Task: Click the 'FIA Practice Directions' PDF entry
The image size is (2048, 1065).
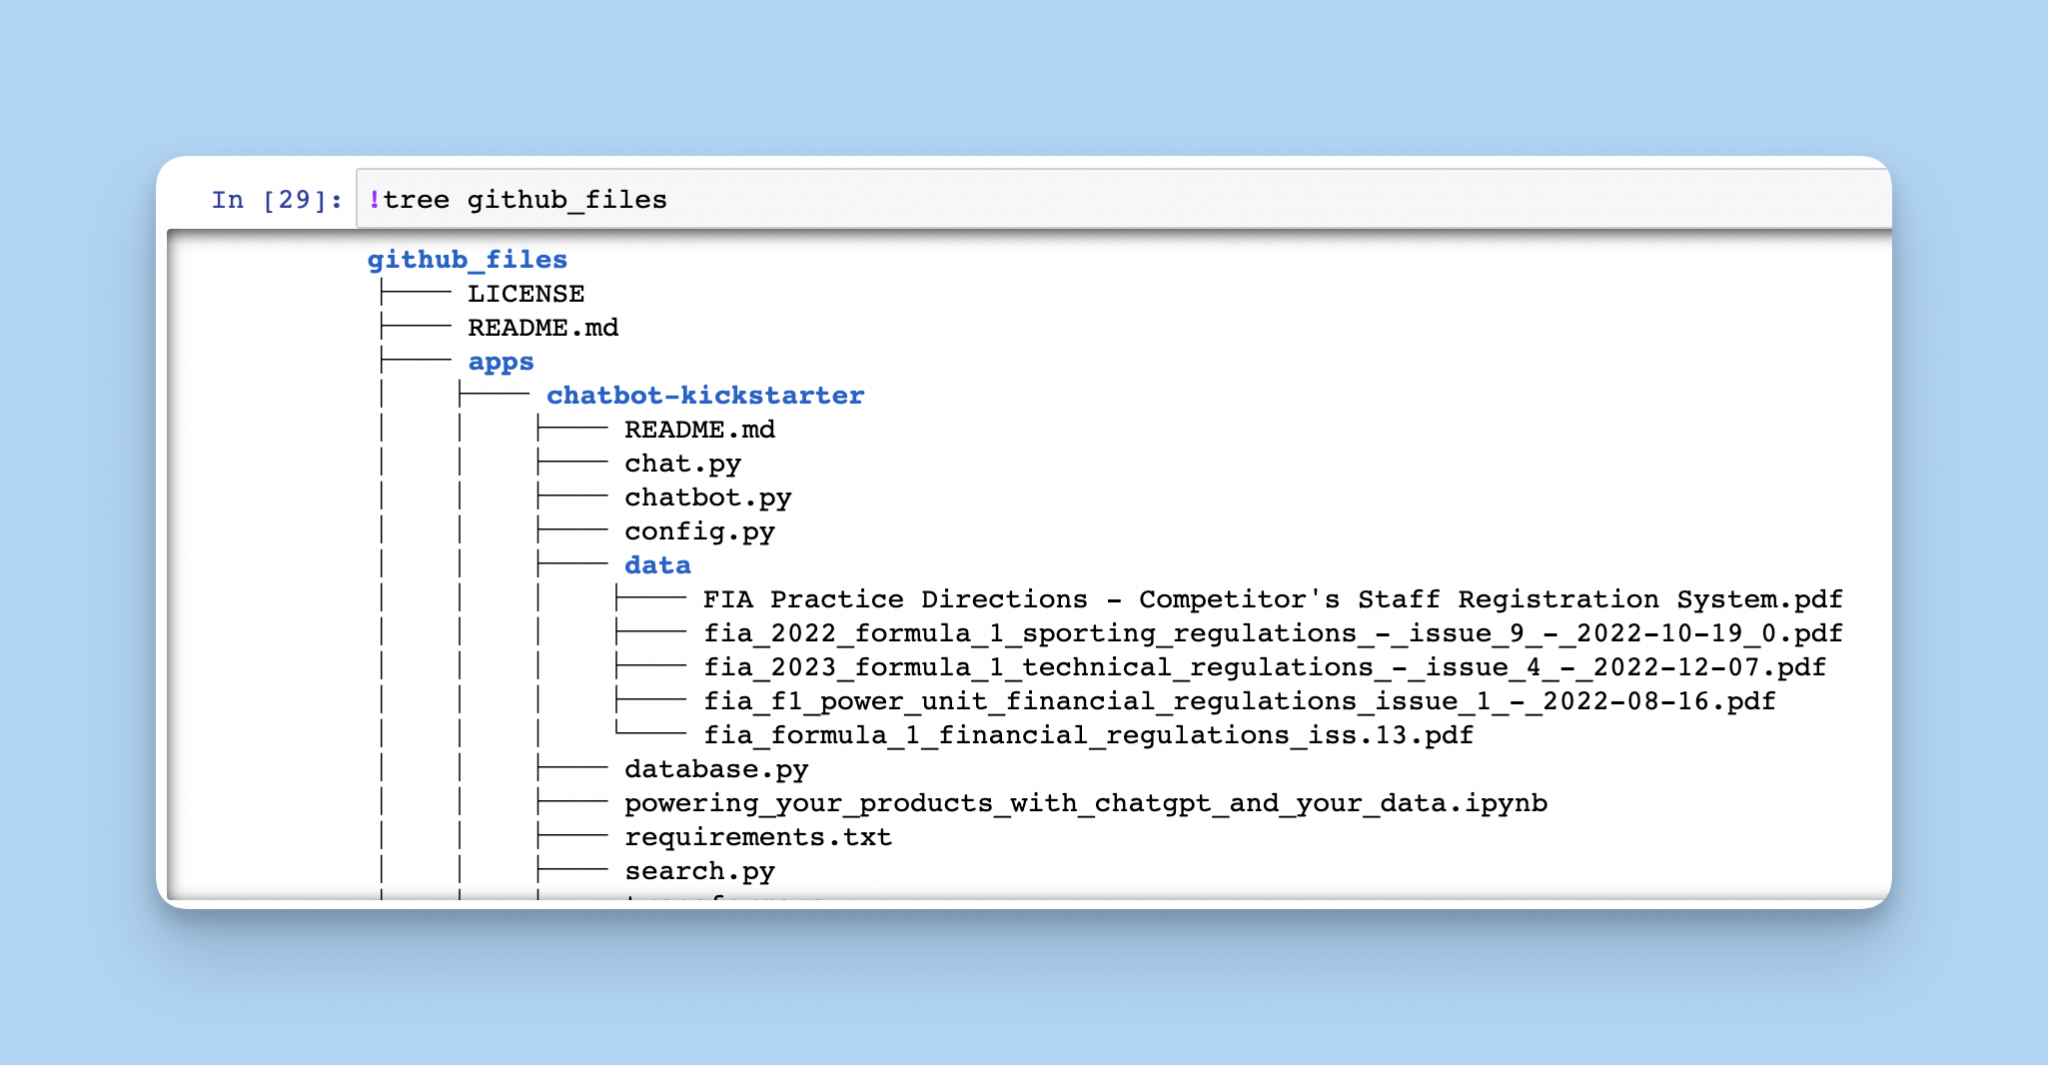Action: pos(1273,600)
